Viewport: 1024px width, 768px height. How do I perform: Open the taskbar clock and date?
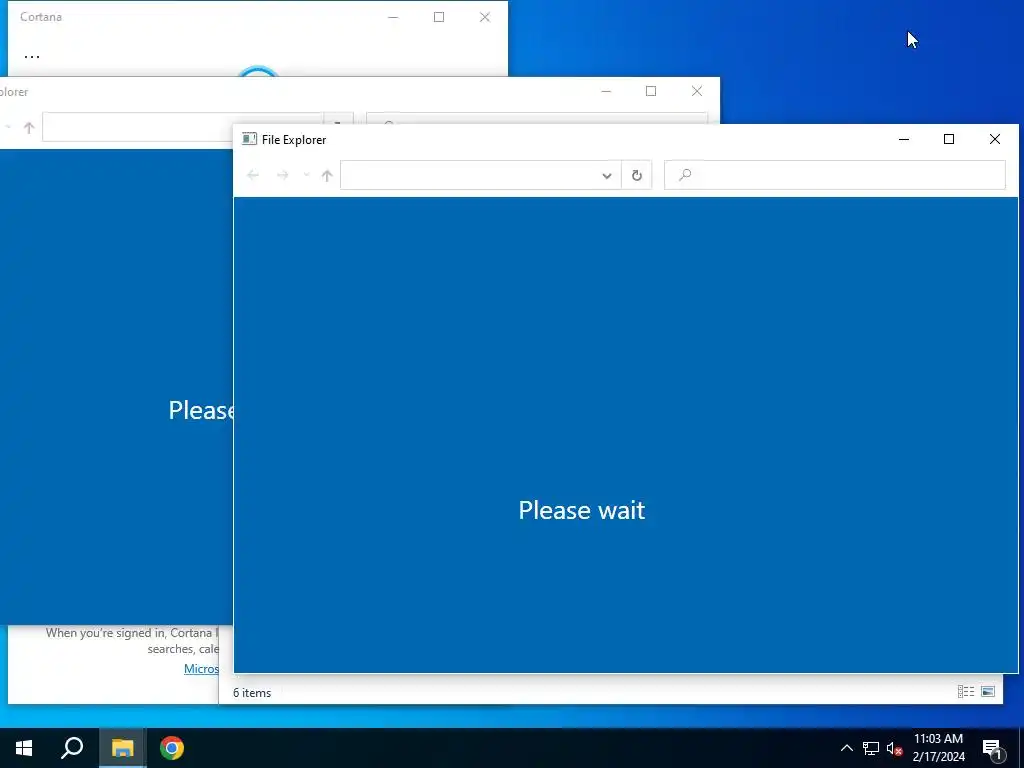[x=938, y=748]
